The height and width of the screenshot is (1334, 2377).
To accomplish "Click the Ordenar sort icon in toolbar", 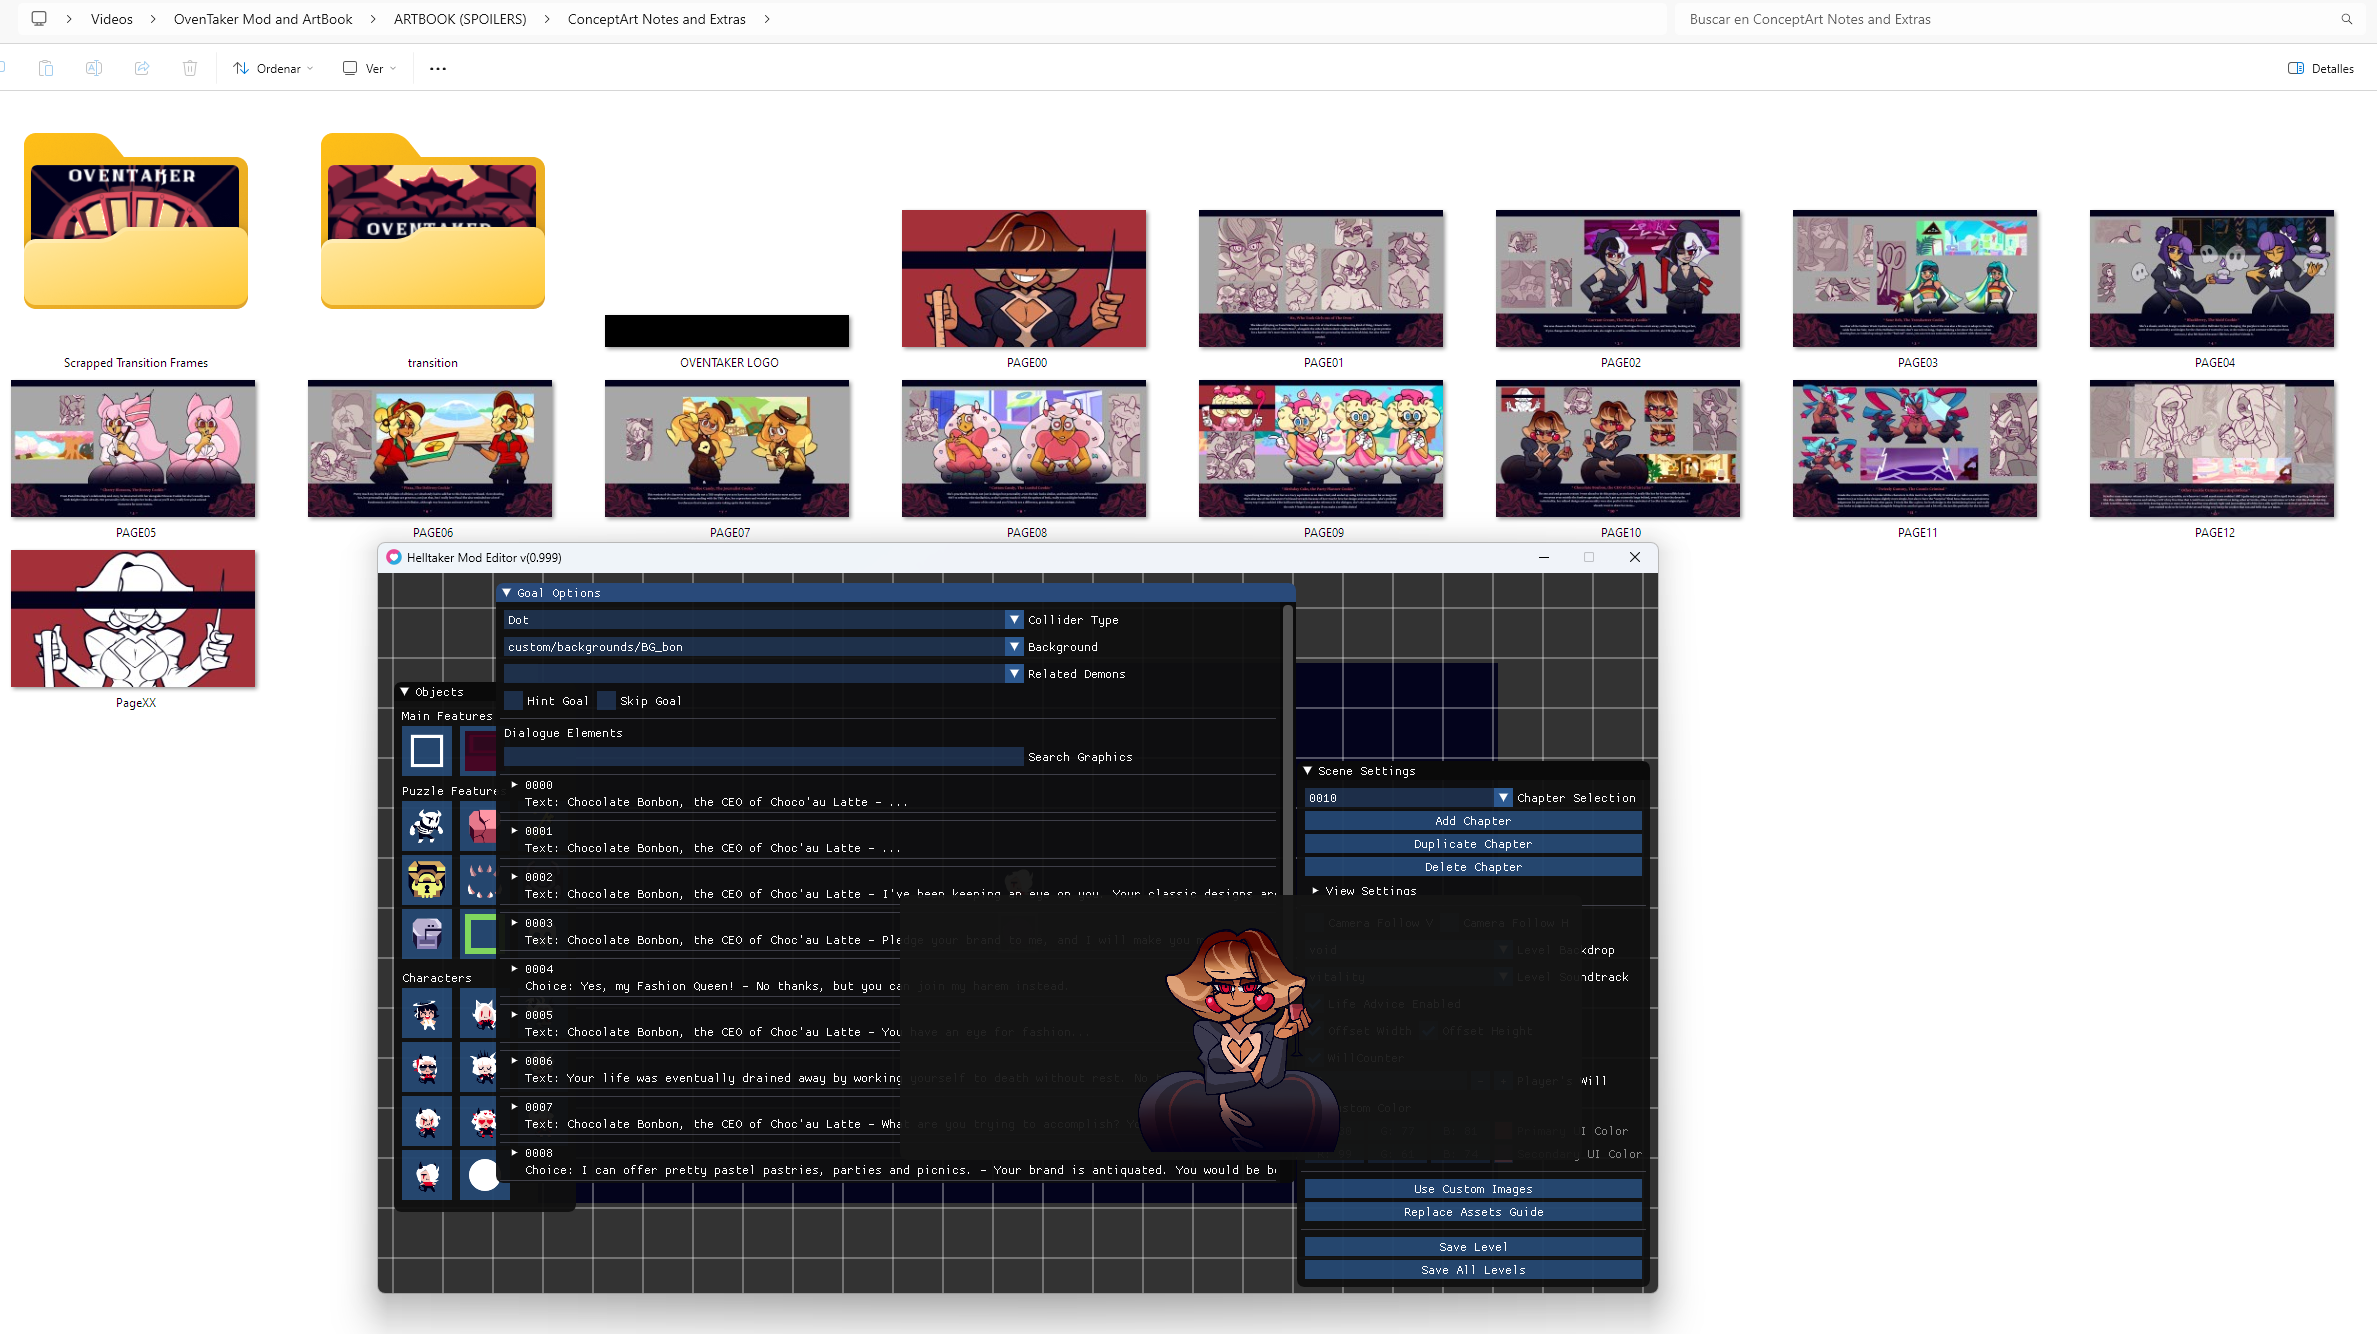I will pos(241,68).
